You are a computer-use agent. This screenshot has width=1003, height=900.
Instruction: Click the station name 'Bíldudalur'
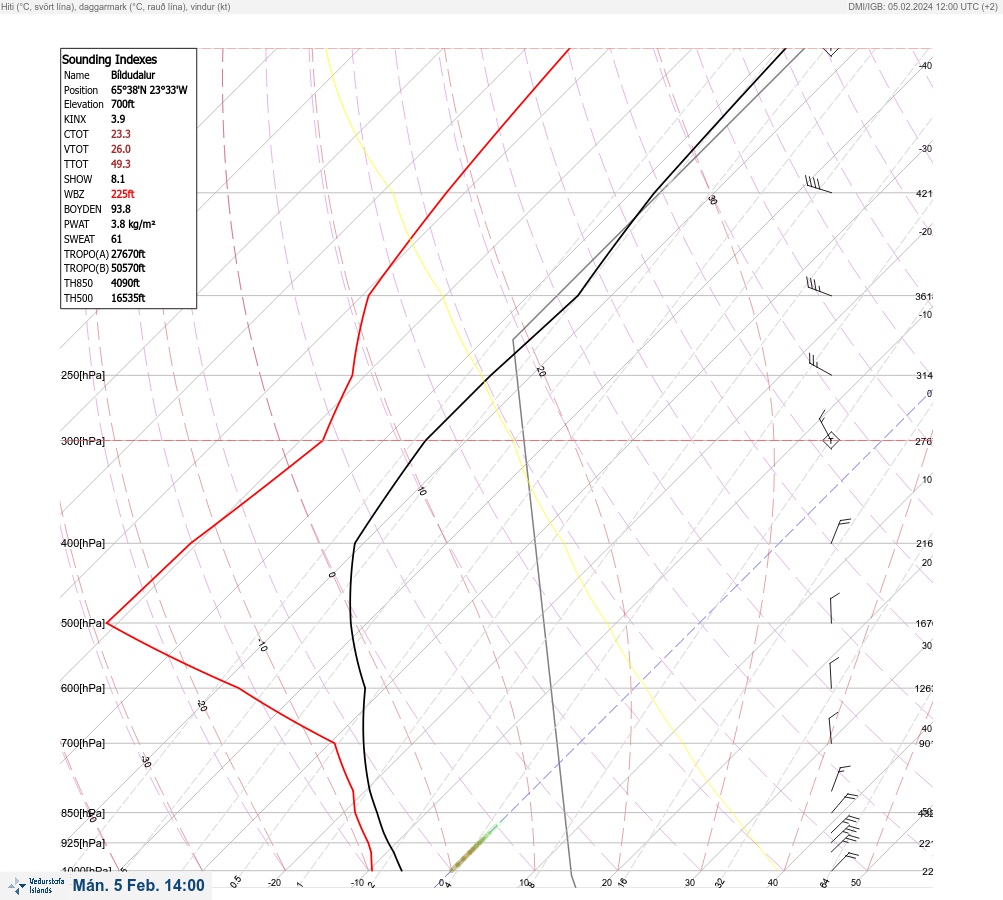[133, 75]
